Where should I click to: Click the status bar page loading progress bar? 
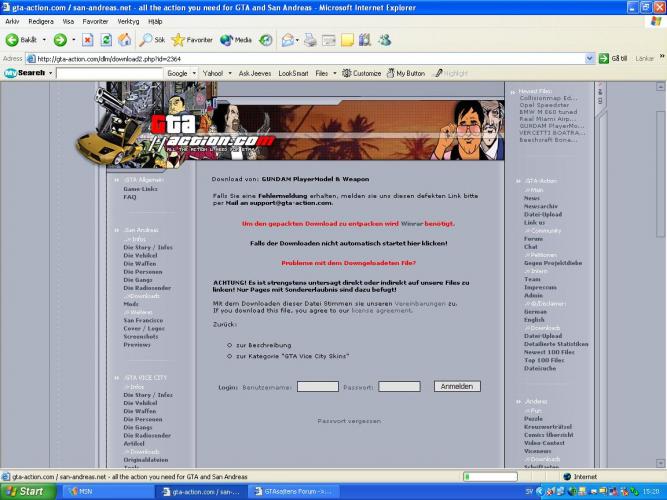point(490,477)
